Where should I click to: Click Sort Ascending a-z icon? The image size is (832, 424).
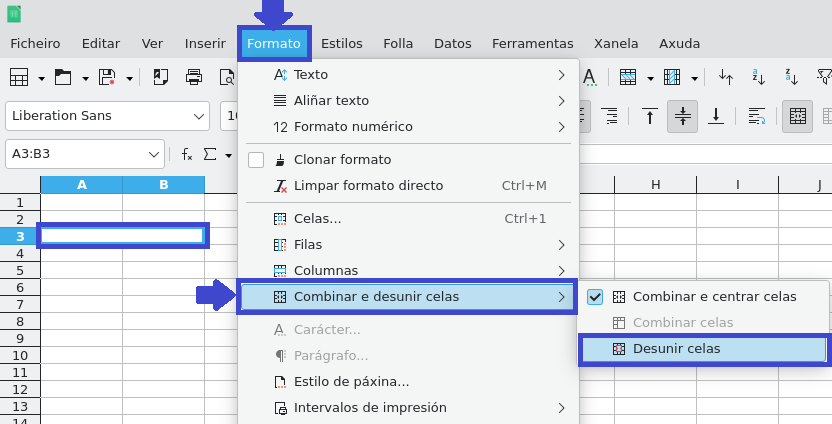[759, 77]
